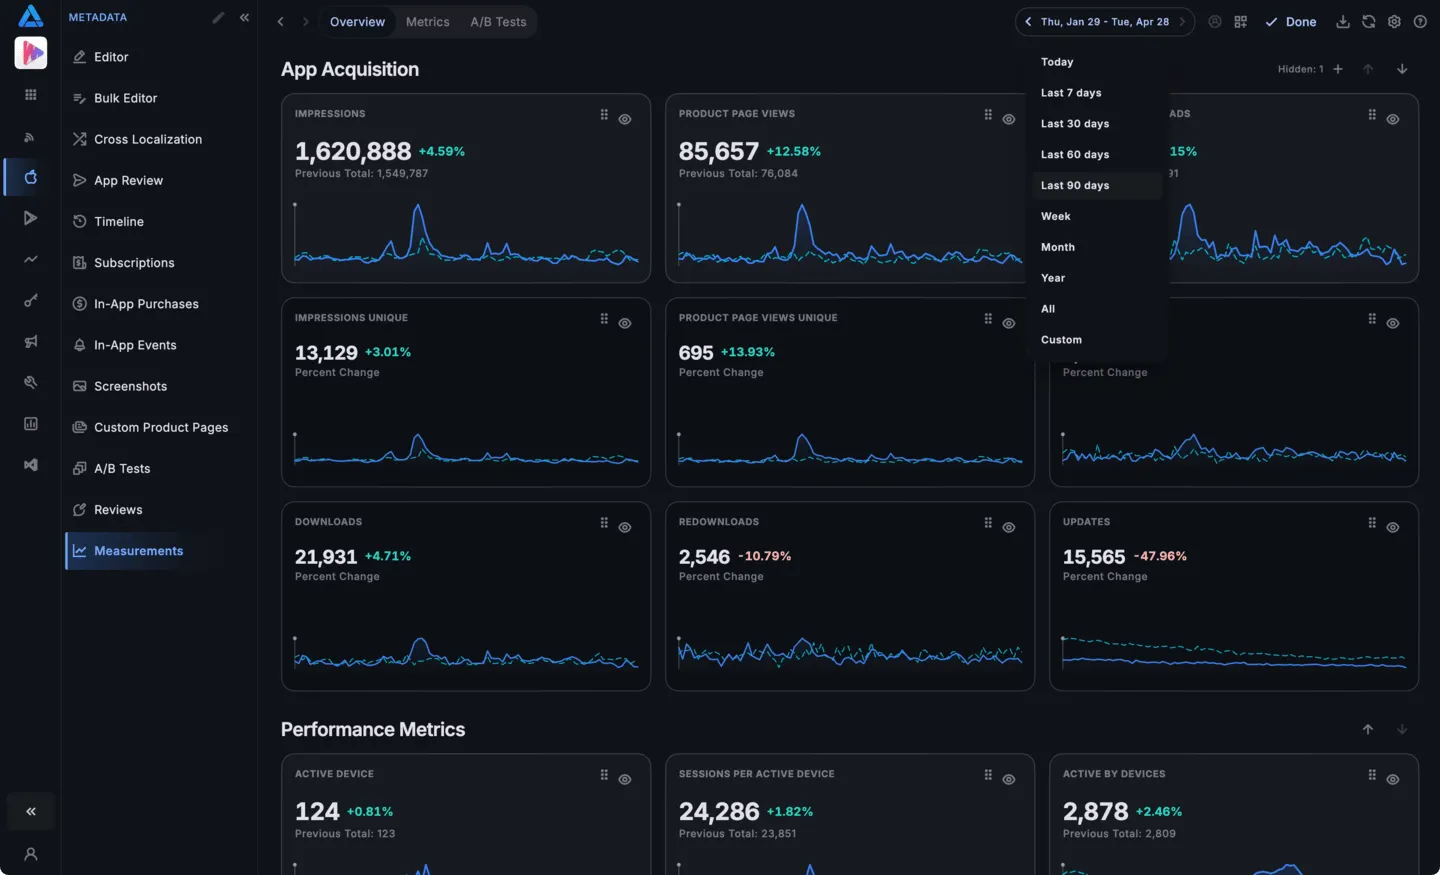Toggle the eye icon on Sessions Per Active Device
1440x875 pixels.
pyautogui.click(x=1009, y=779)
